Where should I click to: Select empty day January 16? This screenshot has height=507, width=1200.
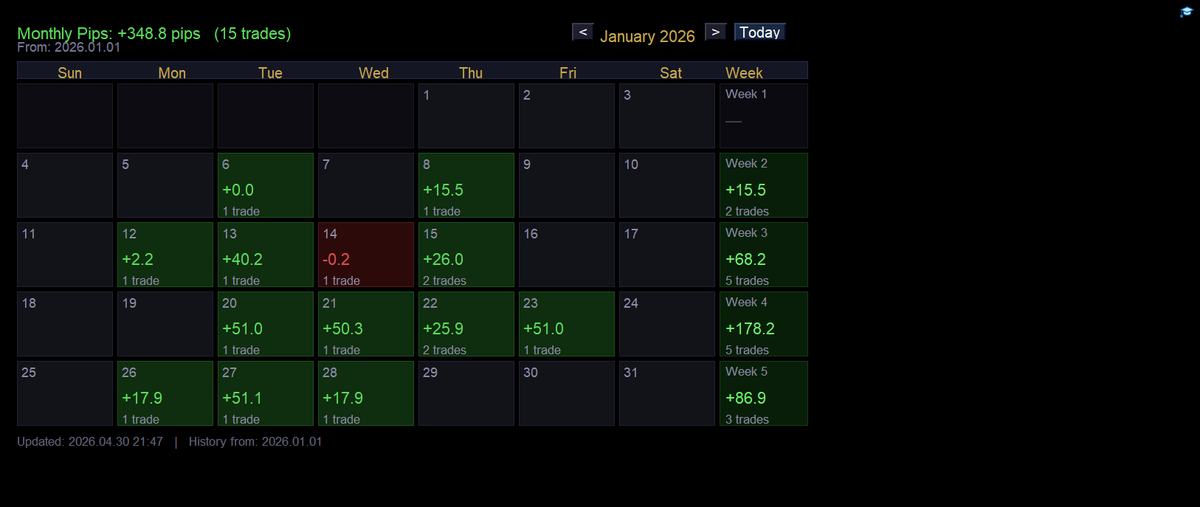point(566,254)
